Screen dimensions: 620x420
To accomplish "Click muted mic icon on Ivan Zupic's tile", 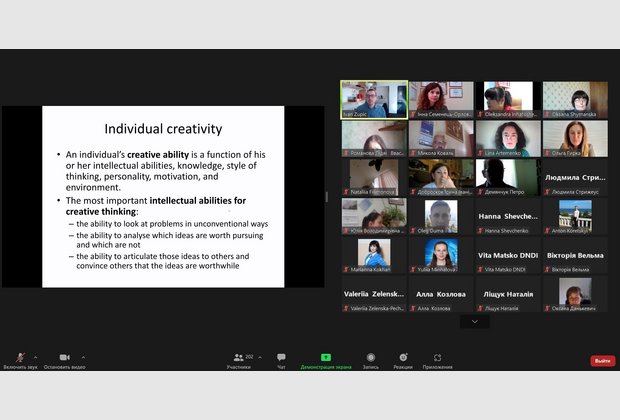I will tap(345, 114).
